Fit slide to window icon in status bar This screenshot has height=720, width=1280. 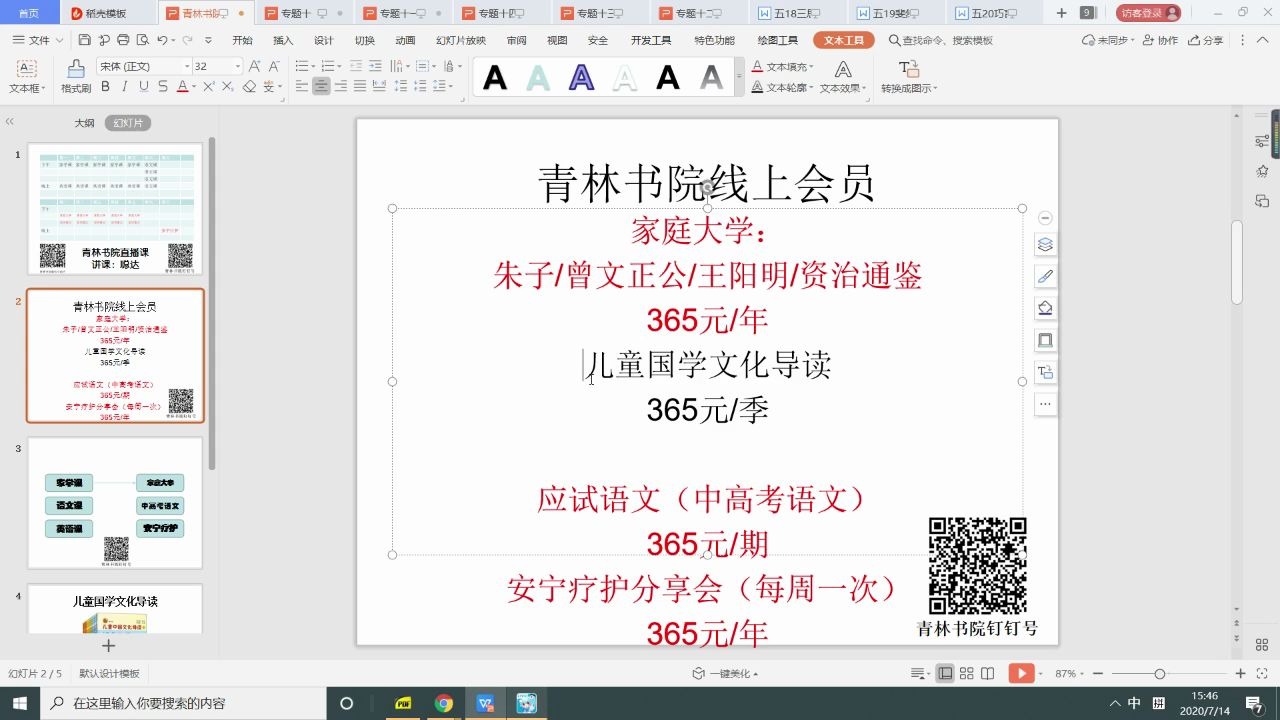(x=1261, y=674)
